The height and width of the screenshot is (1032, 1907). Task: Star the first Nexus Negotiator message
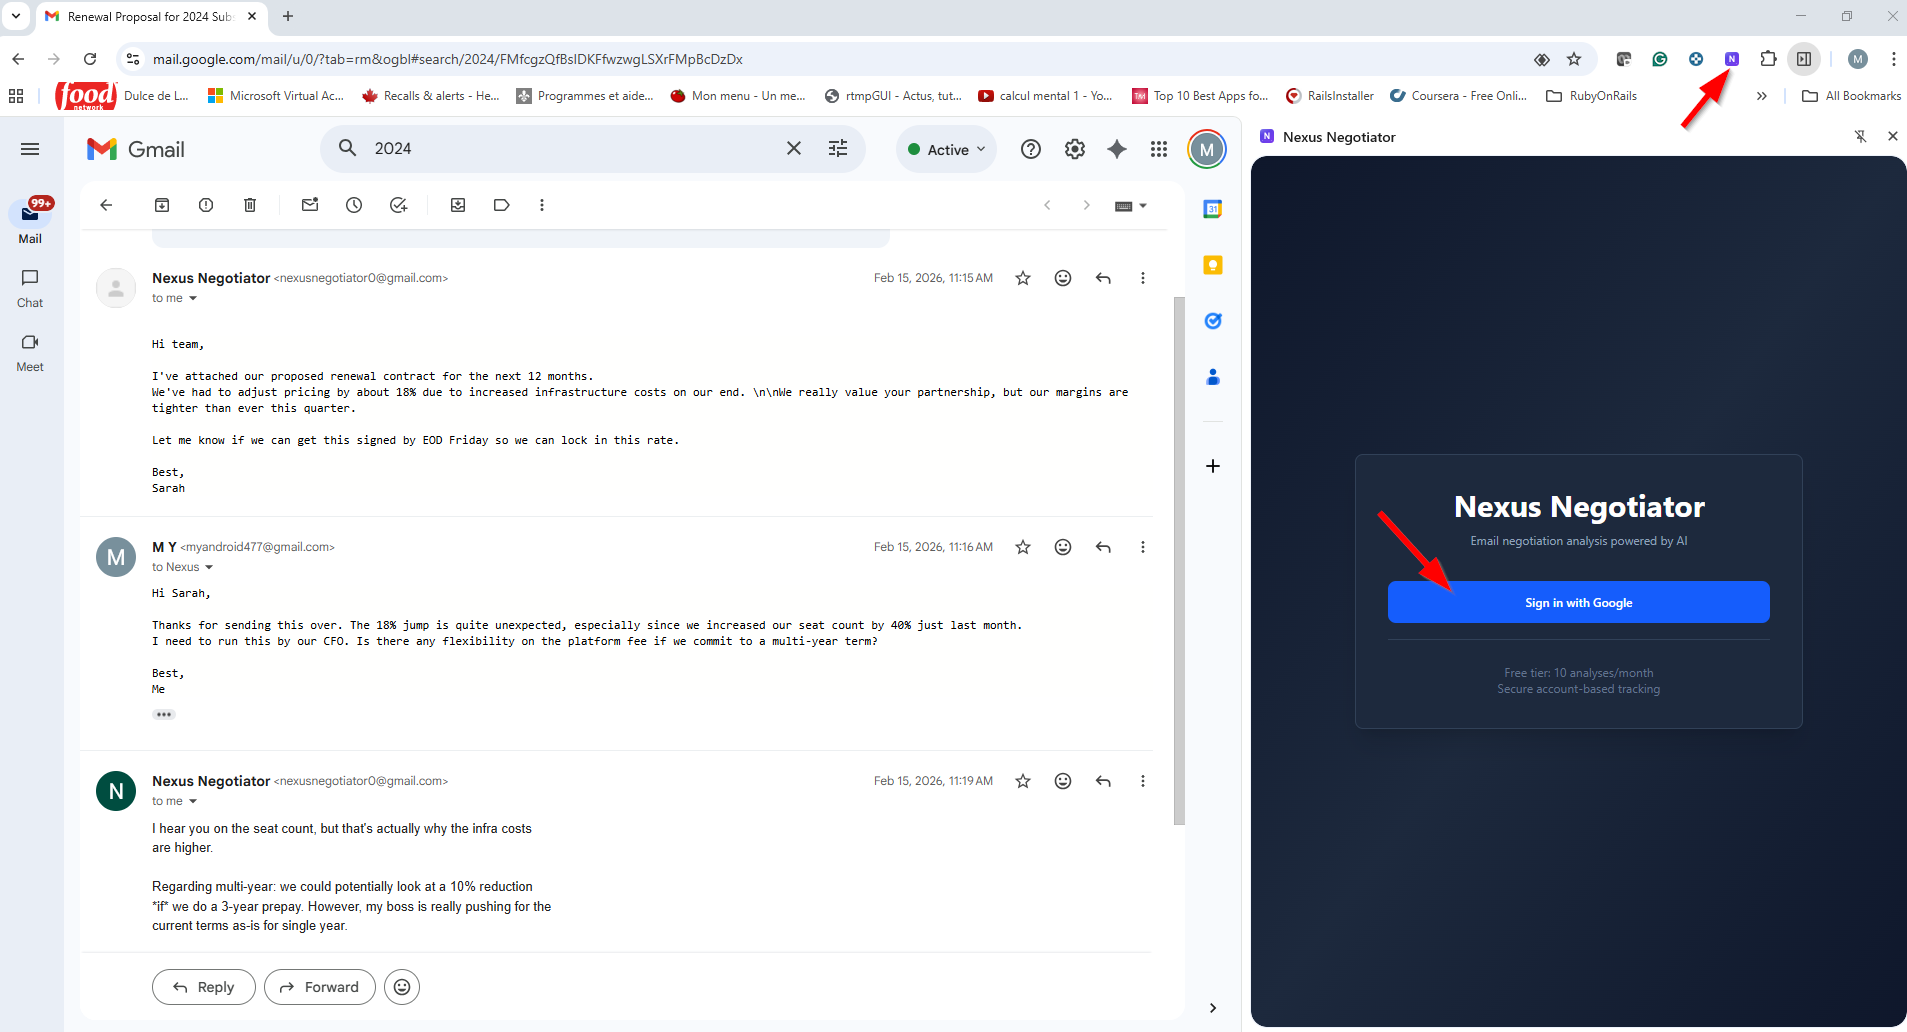pos(1023,278)
